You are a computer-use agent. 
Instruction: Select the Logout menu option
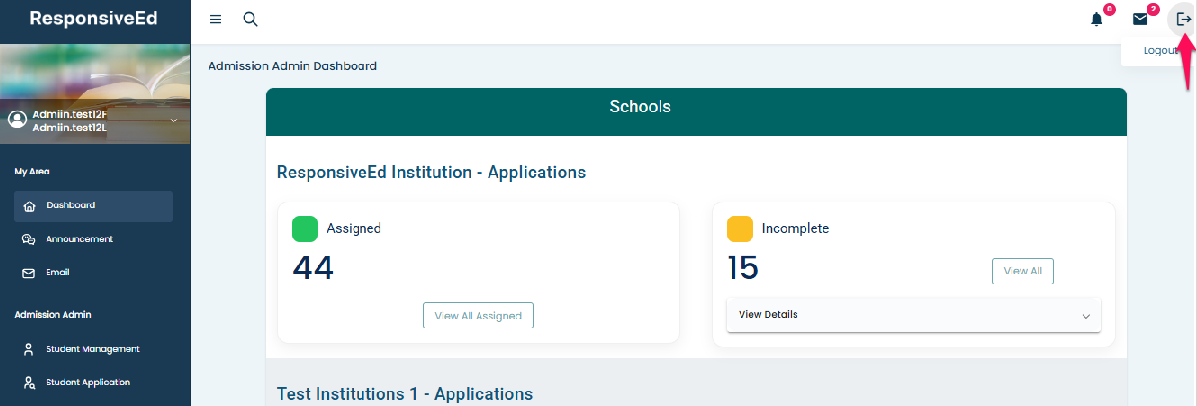click(1160, 50)
